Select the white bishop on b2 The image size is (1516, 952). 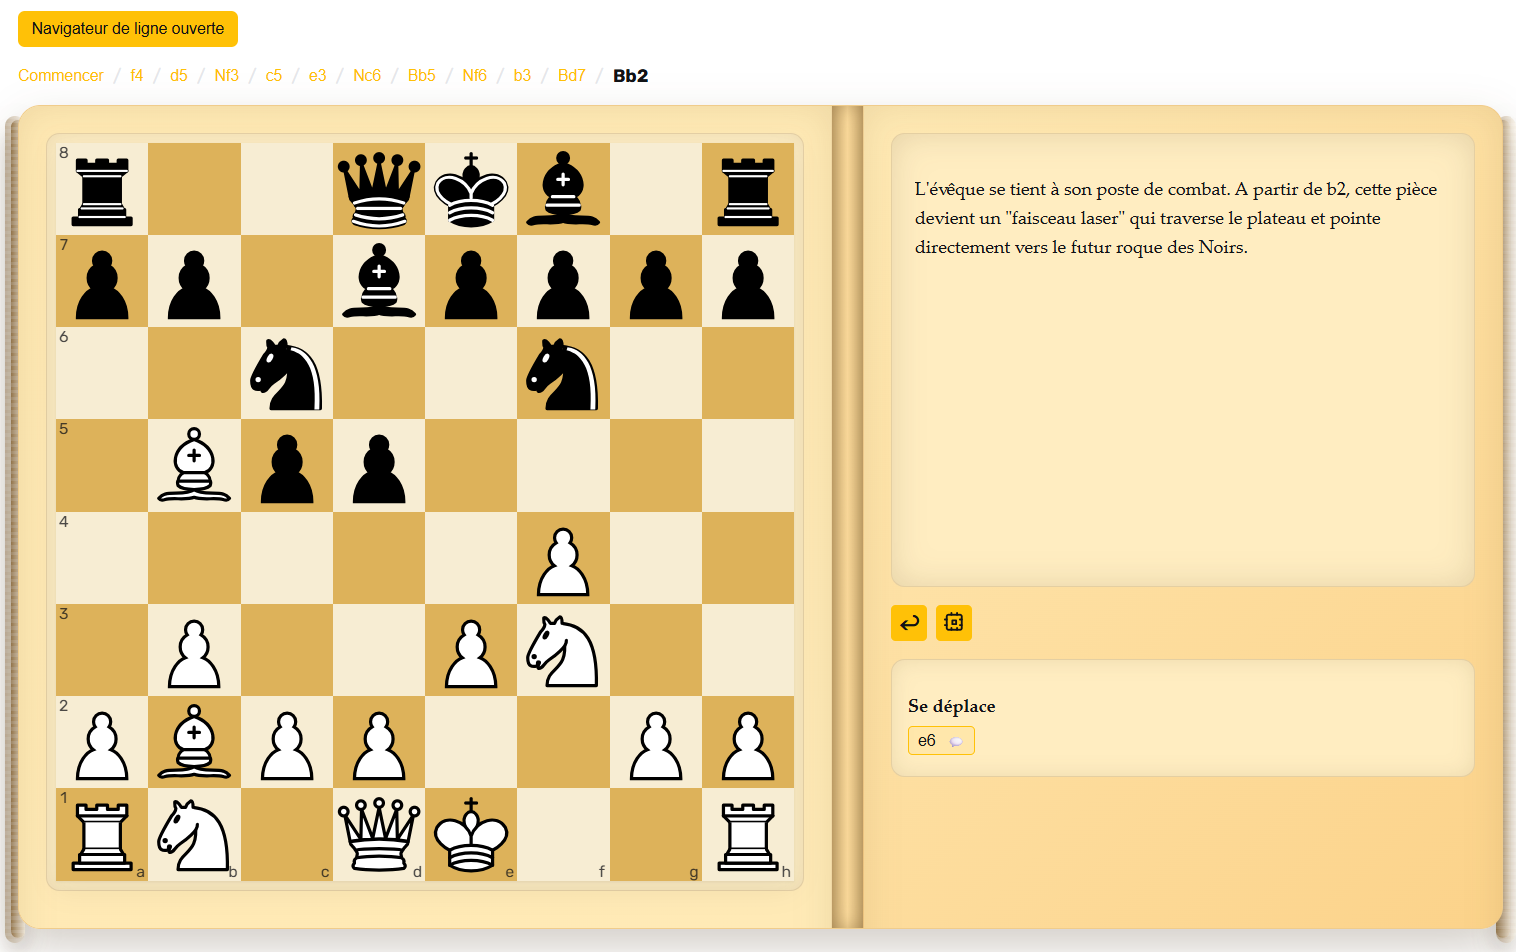click(x=194, y=742)
